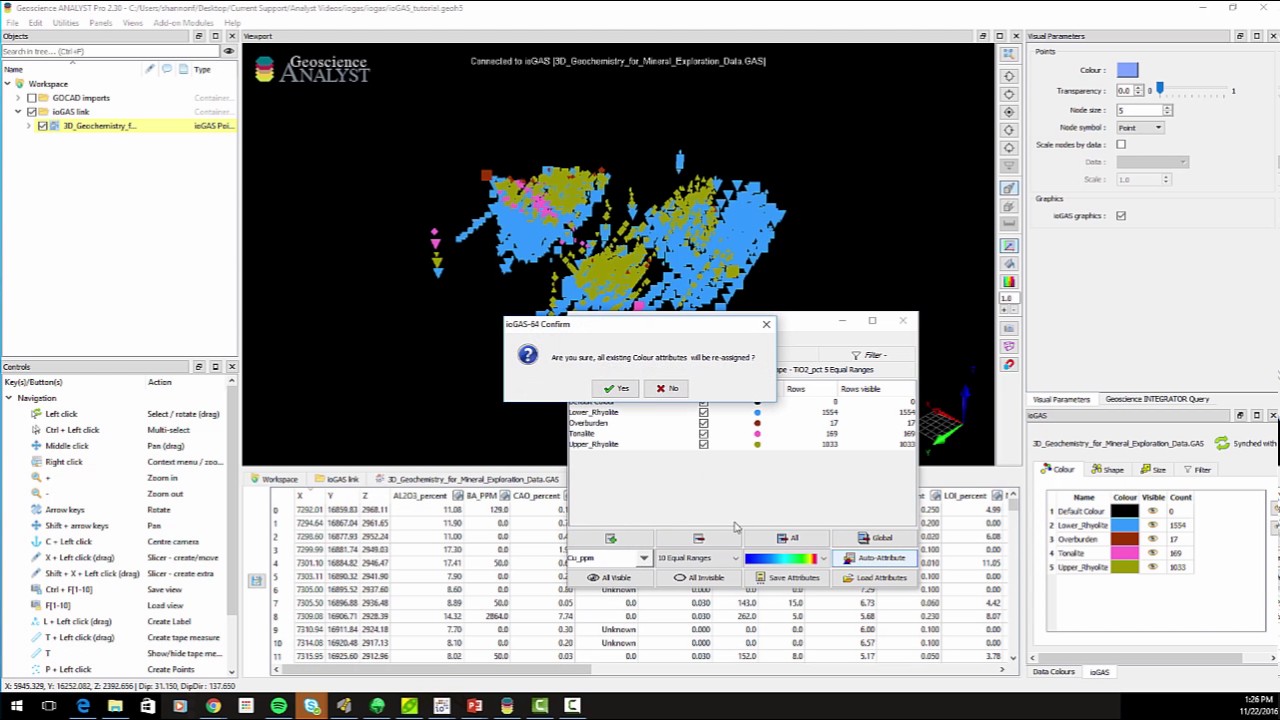Click the purple mask toolbar icon
Screen dimensions: 1280x720
(x=1009, y=346)
